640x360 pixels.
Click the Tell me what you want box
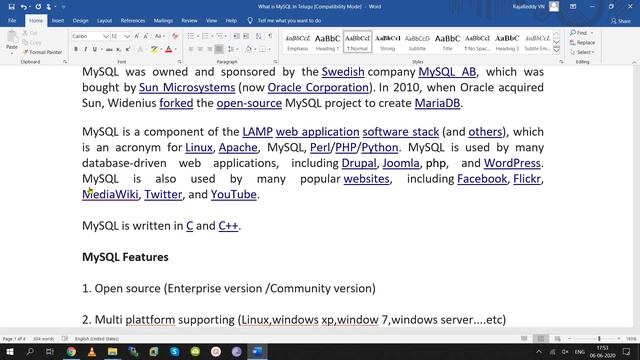[x=289, y=20]
